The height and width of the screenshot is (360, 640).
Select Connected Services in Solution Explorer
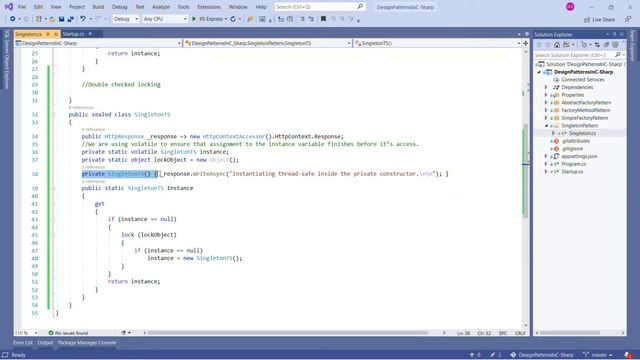pos(583,80)
